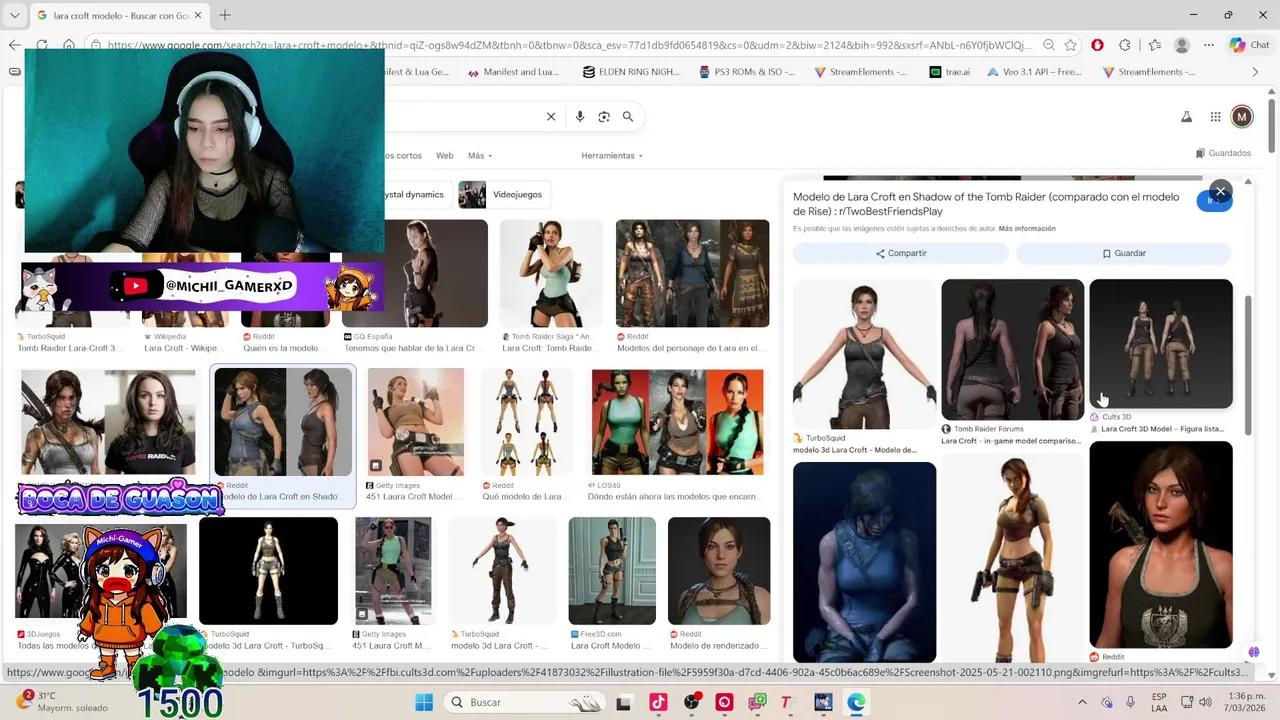This screenshot has height=720, width=1280.
Task: Open Google Lens image search
Action: (x=604, y=117)
